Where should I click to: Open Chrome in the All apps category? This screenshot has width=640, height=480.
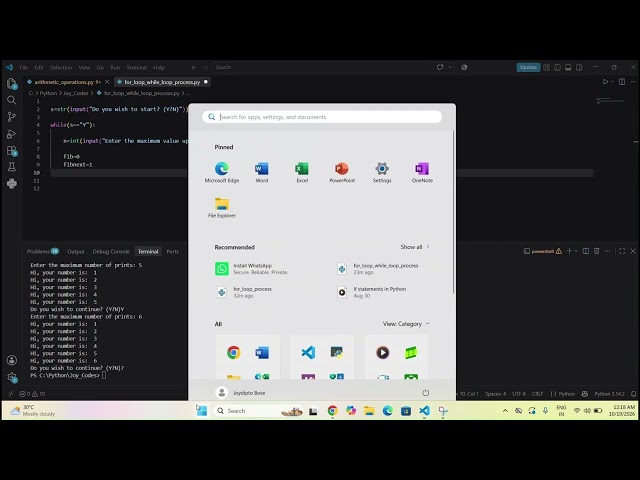tap(234, 352)
